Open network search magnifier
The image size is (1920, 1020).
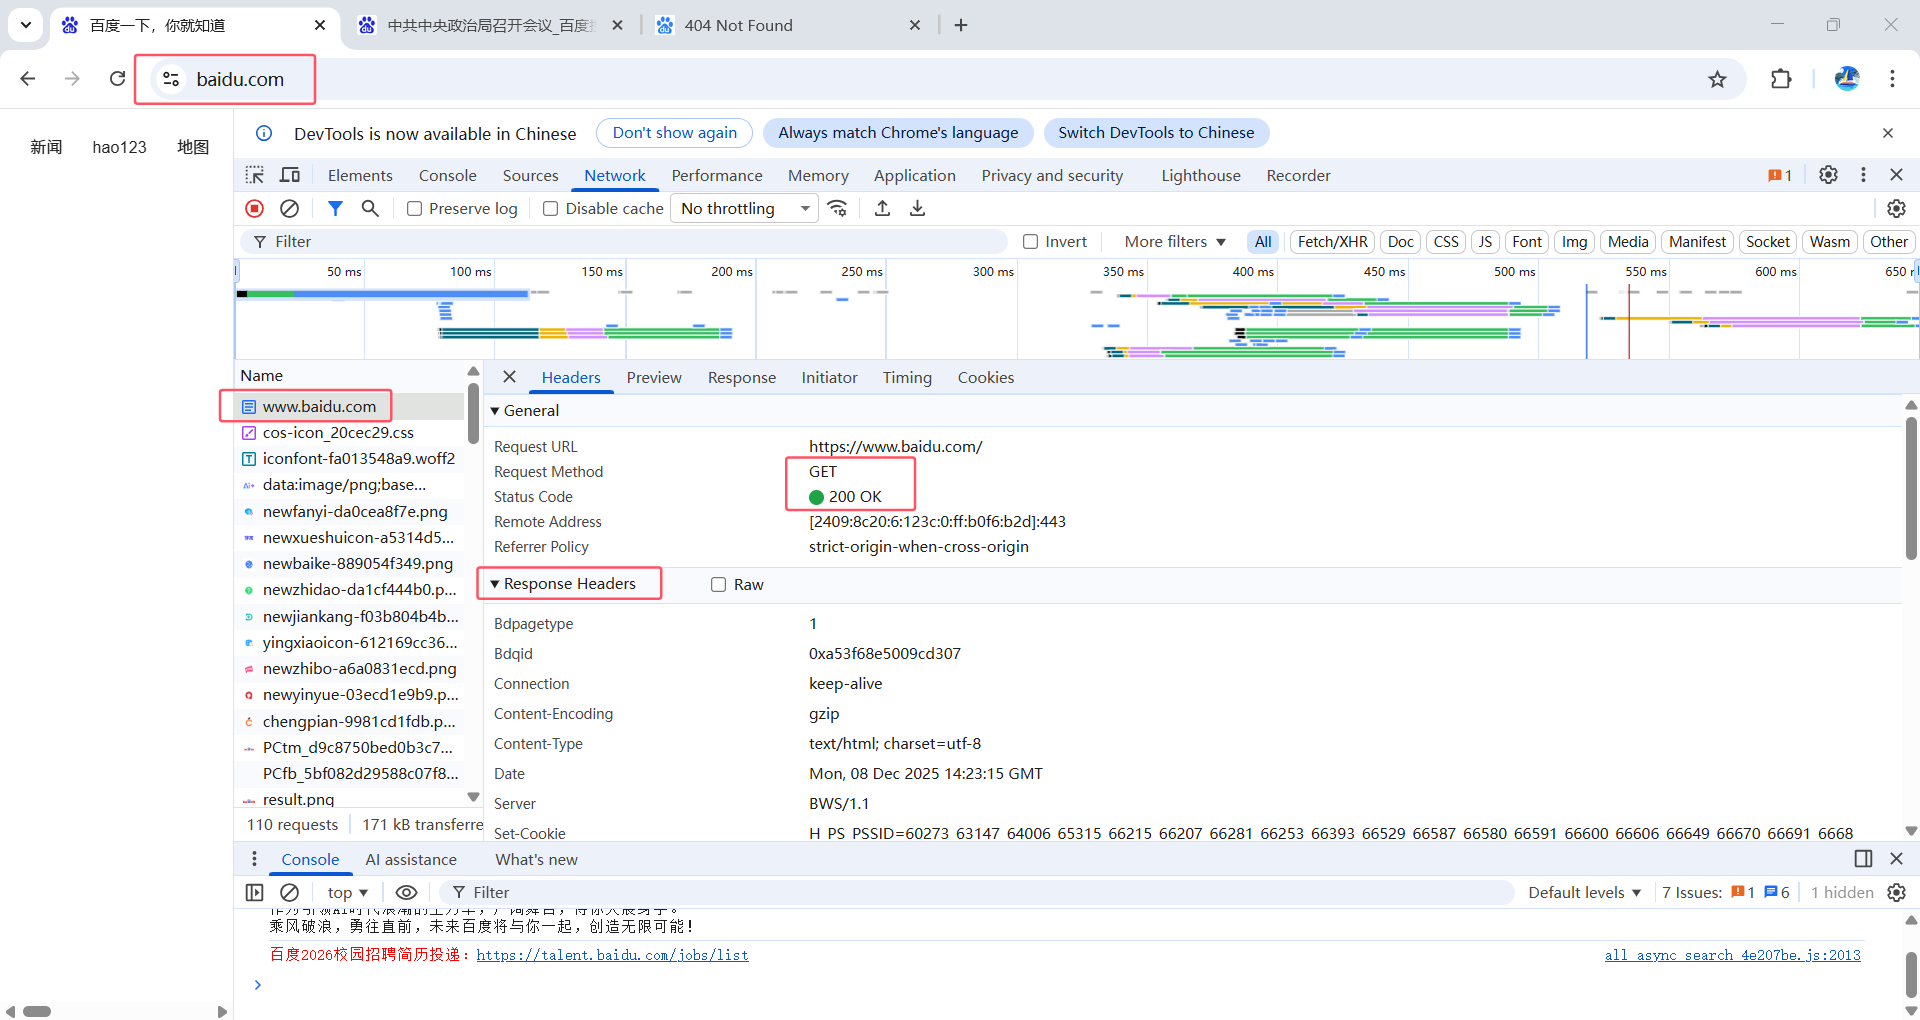pos(370,208)
